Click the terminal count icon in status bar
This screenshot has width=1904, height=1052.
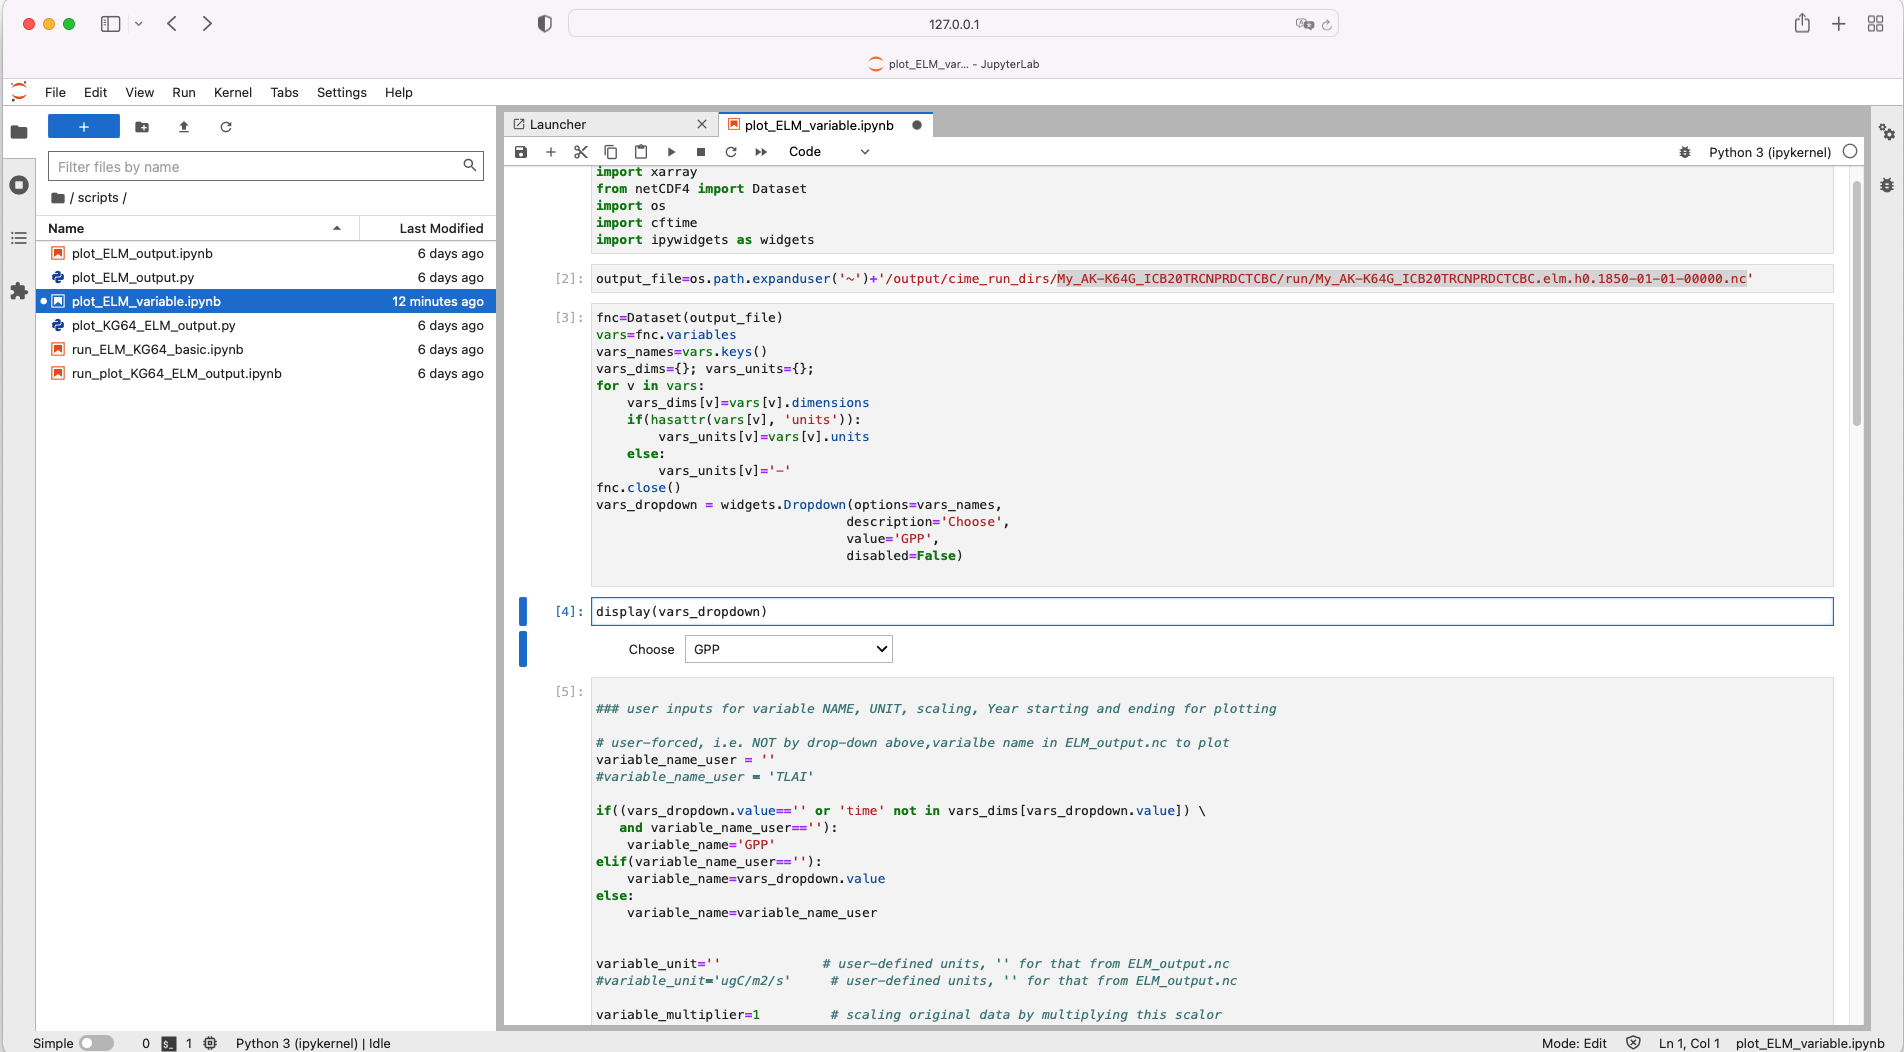pyautogui.click(x=169, y=1043)
